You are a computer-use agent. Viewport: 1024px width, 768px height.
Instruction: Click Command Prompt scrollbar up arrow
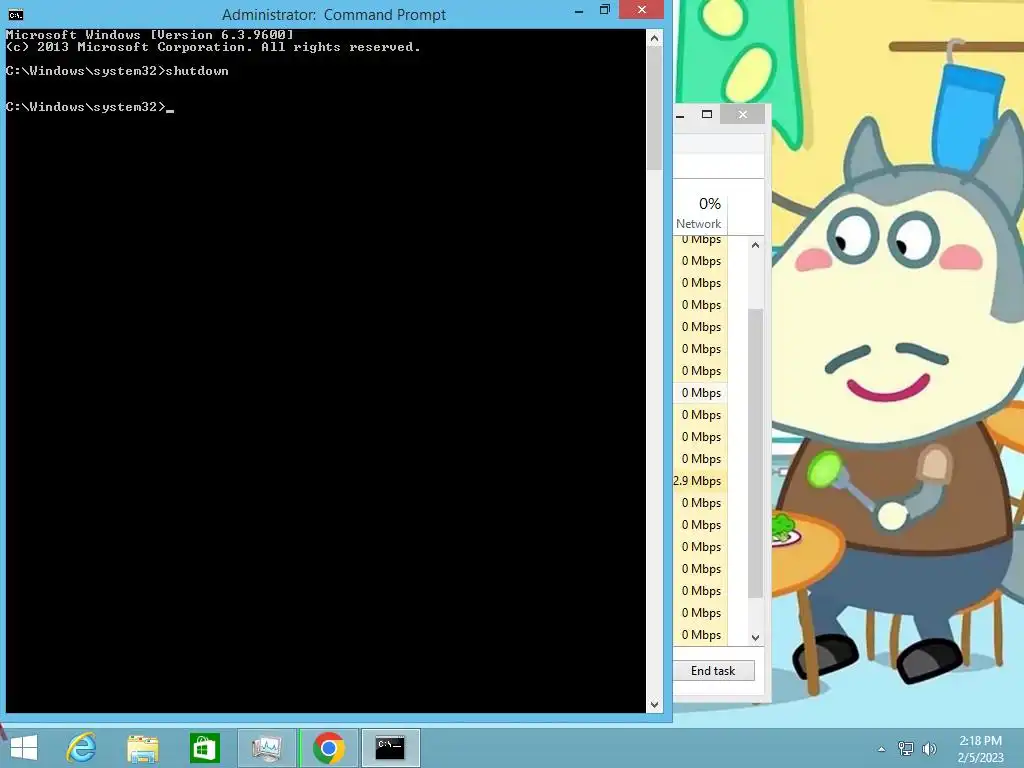(654, 39)
